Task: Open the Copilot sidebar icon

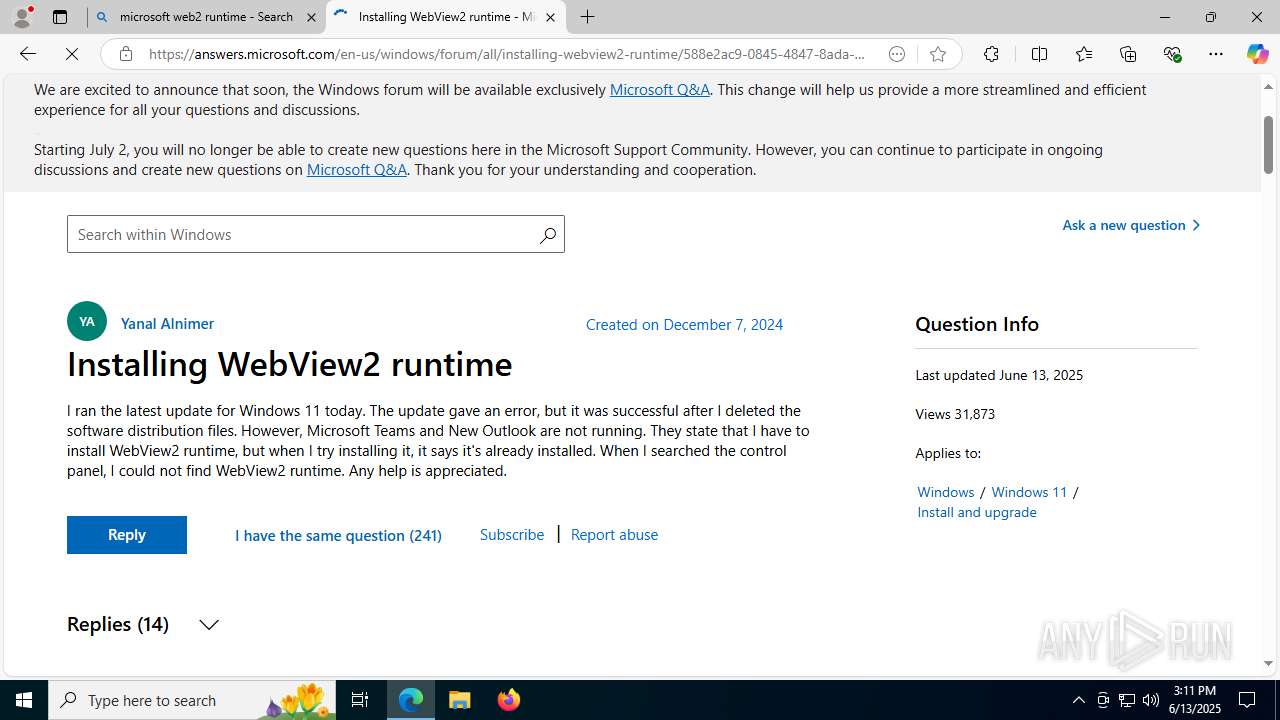Action: [x=1257, y=54]
